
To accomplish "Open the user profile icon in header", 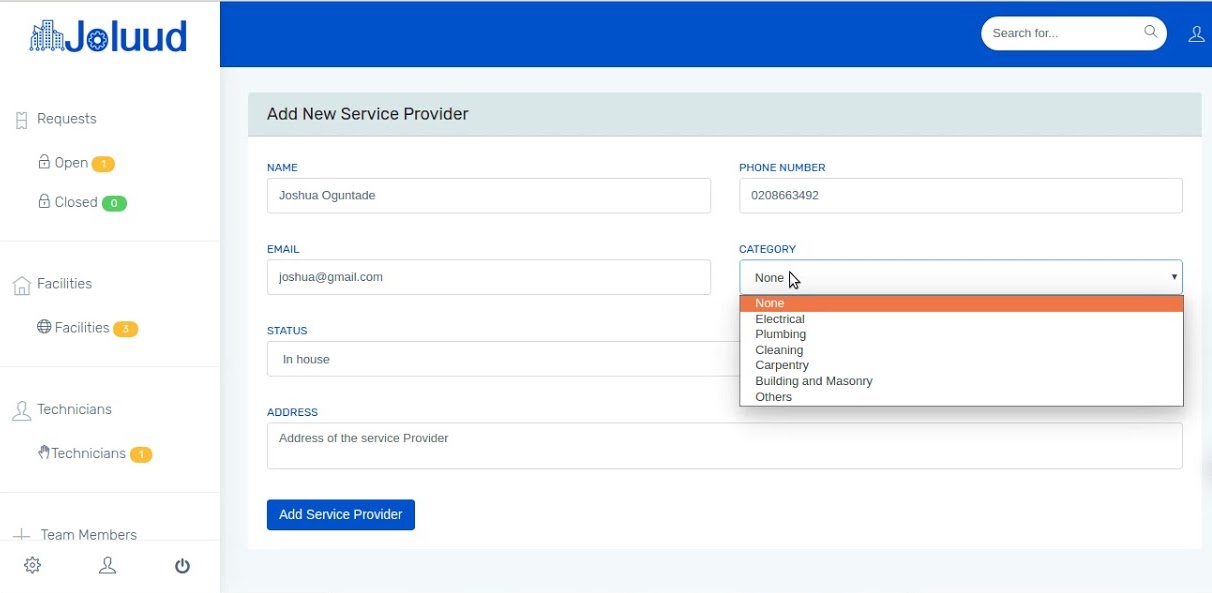I will (1196, 34).
